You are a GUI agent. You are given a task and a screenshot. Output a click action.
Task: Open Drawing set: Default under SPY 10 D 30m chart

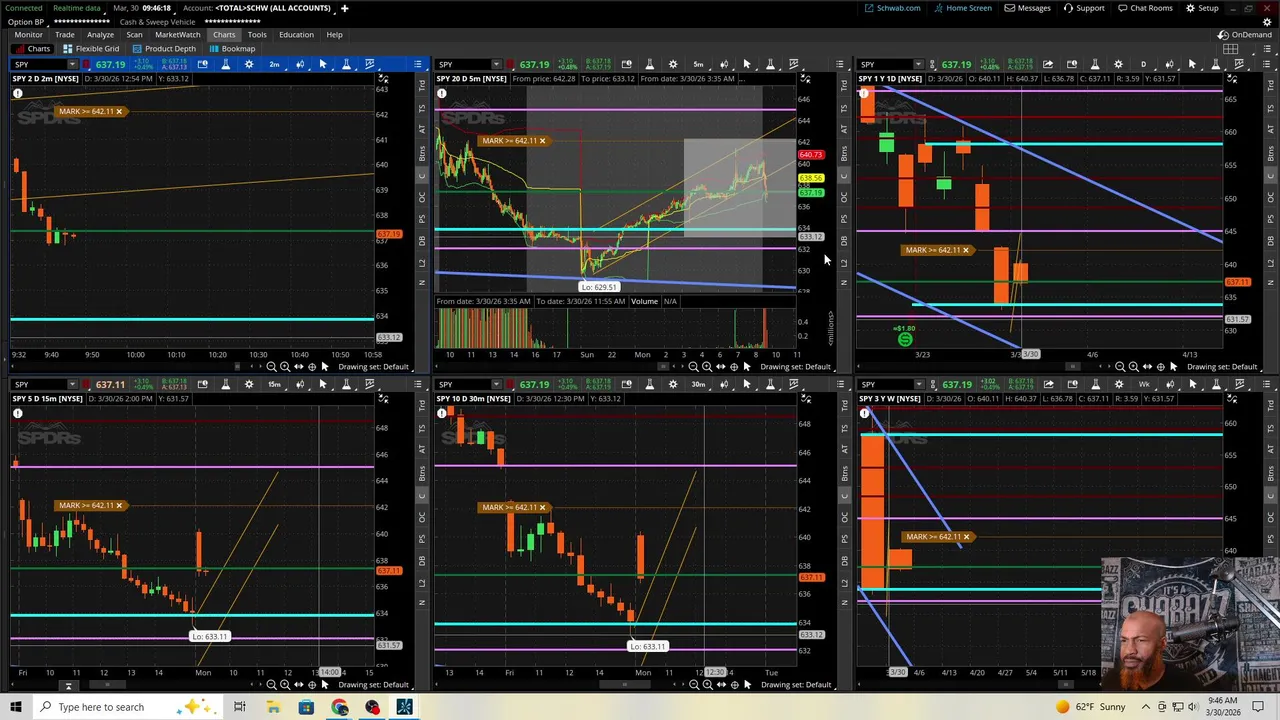tap(795, 685)
